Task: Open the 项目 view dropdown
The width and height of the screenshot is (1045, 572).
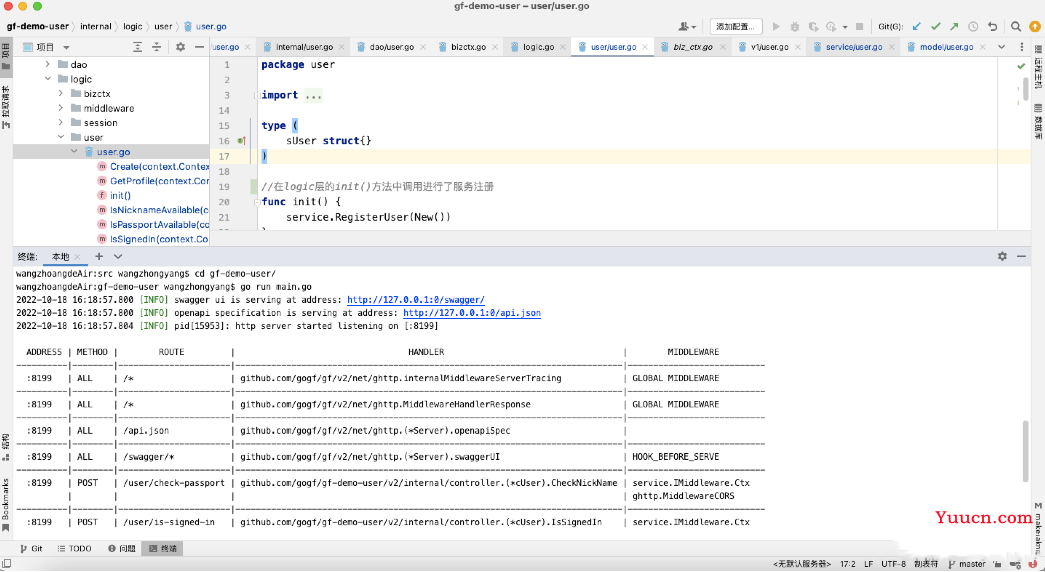Action: pos(66,47)
